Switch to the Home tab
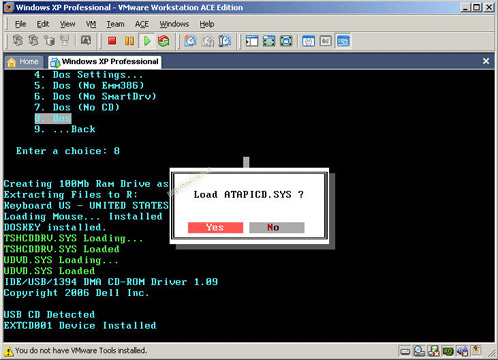 point(24,62)
